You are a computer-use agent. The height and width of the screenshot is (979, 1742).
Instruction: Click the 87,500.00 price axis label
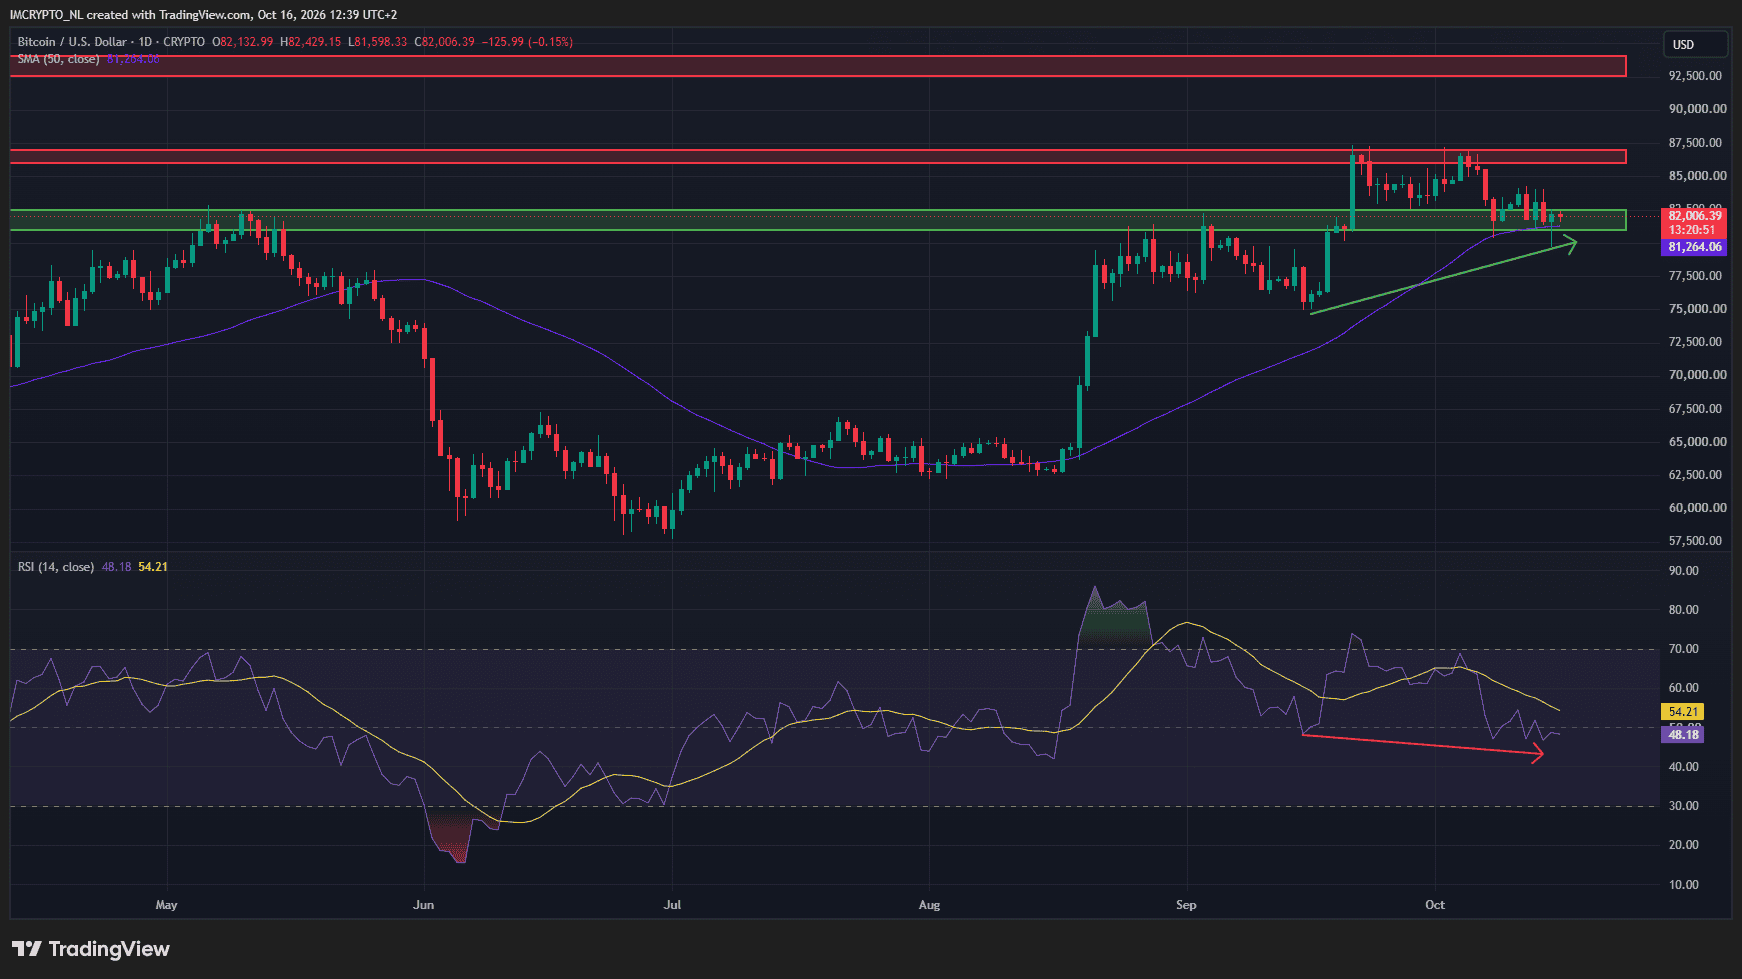(x=1695, y=143)
